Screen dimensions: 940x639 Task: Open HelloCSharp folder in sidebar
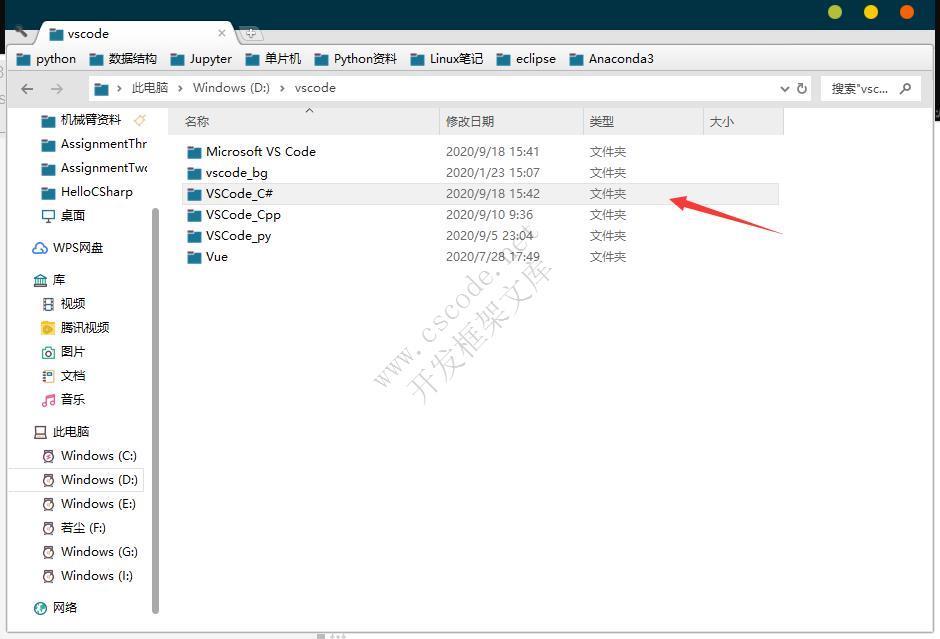(87, 192)
